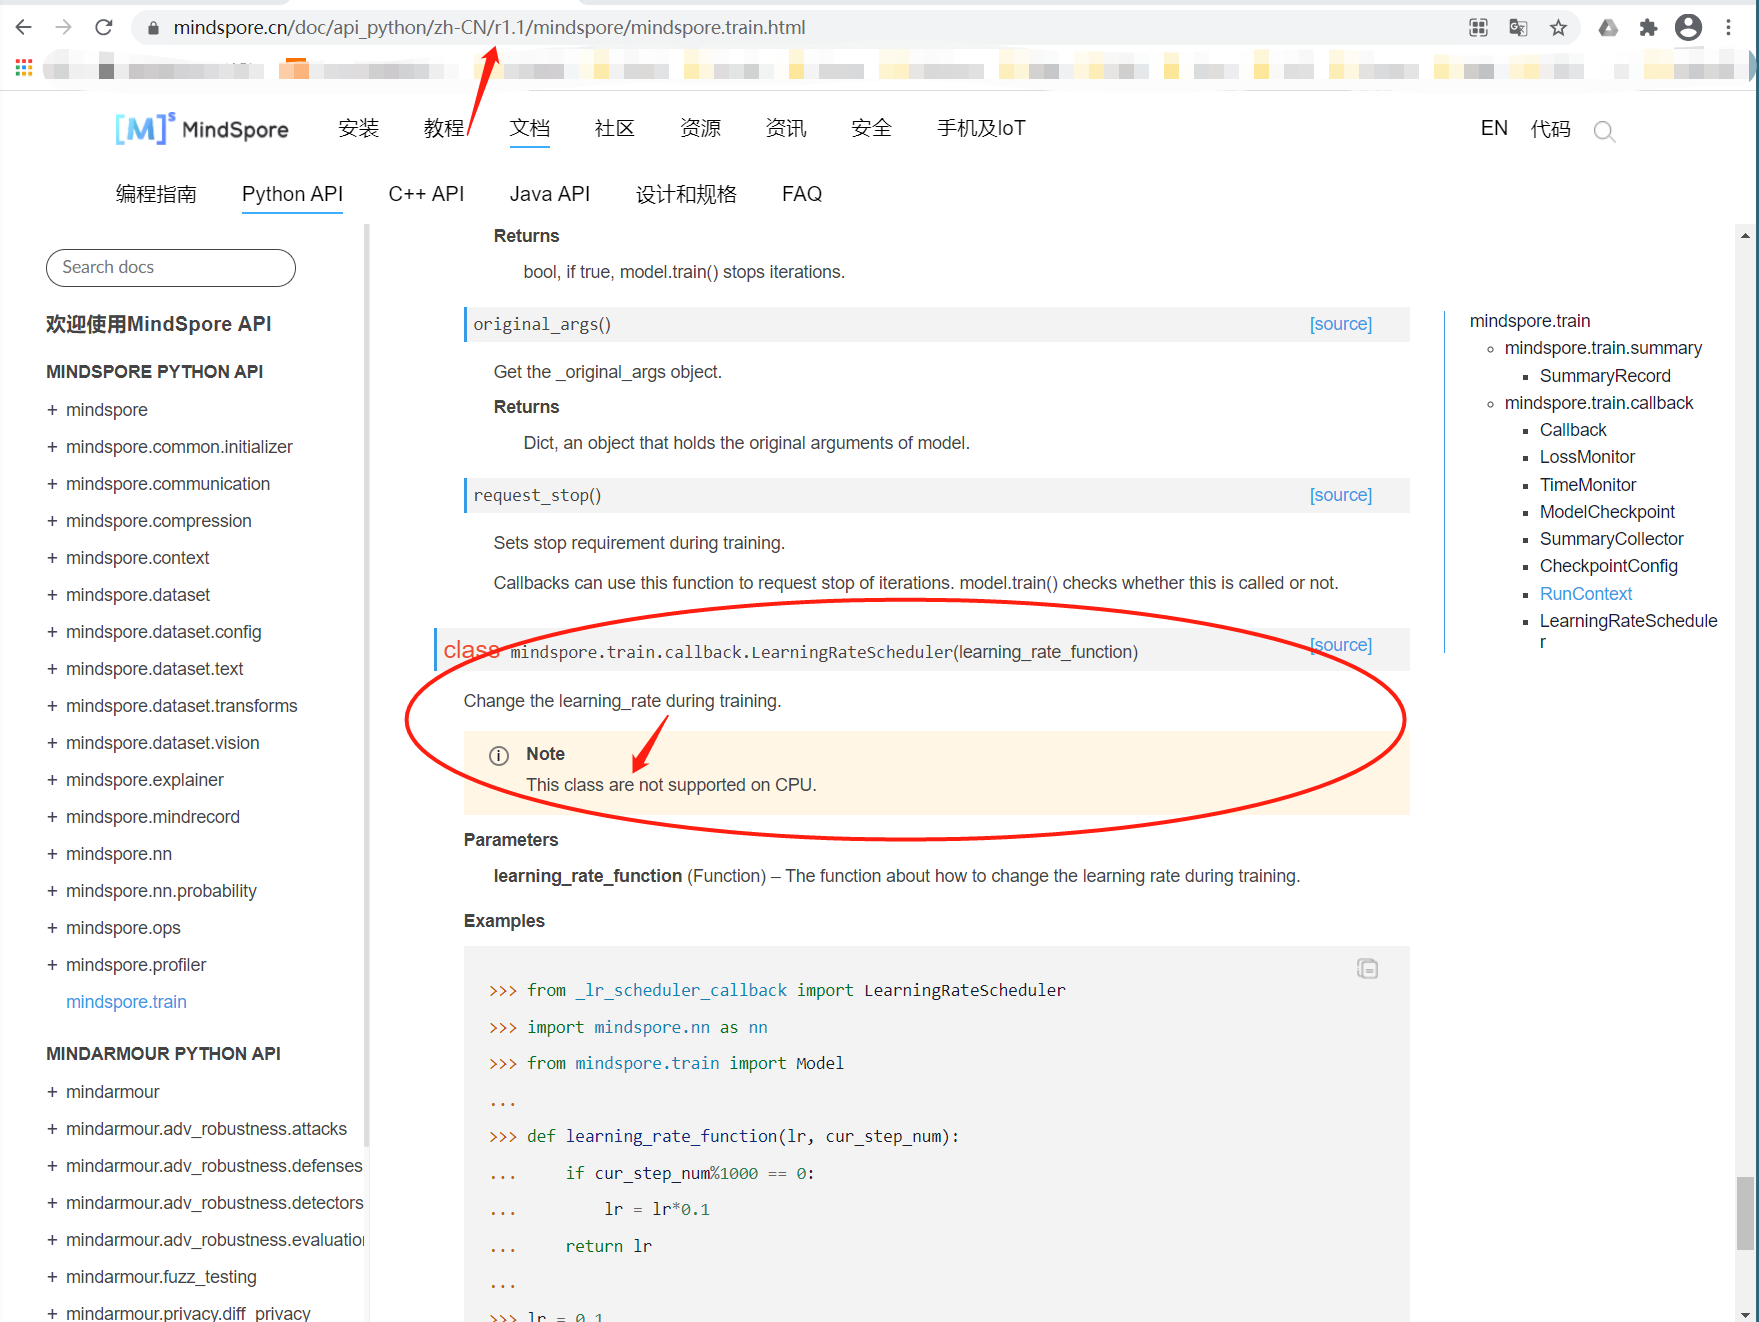This screenshot has height=1322, width=1759.
Task: Focus the Search docs field
Action: click(171, 268)
